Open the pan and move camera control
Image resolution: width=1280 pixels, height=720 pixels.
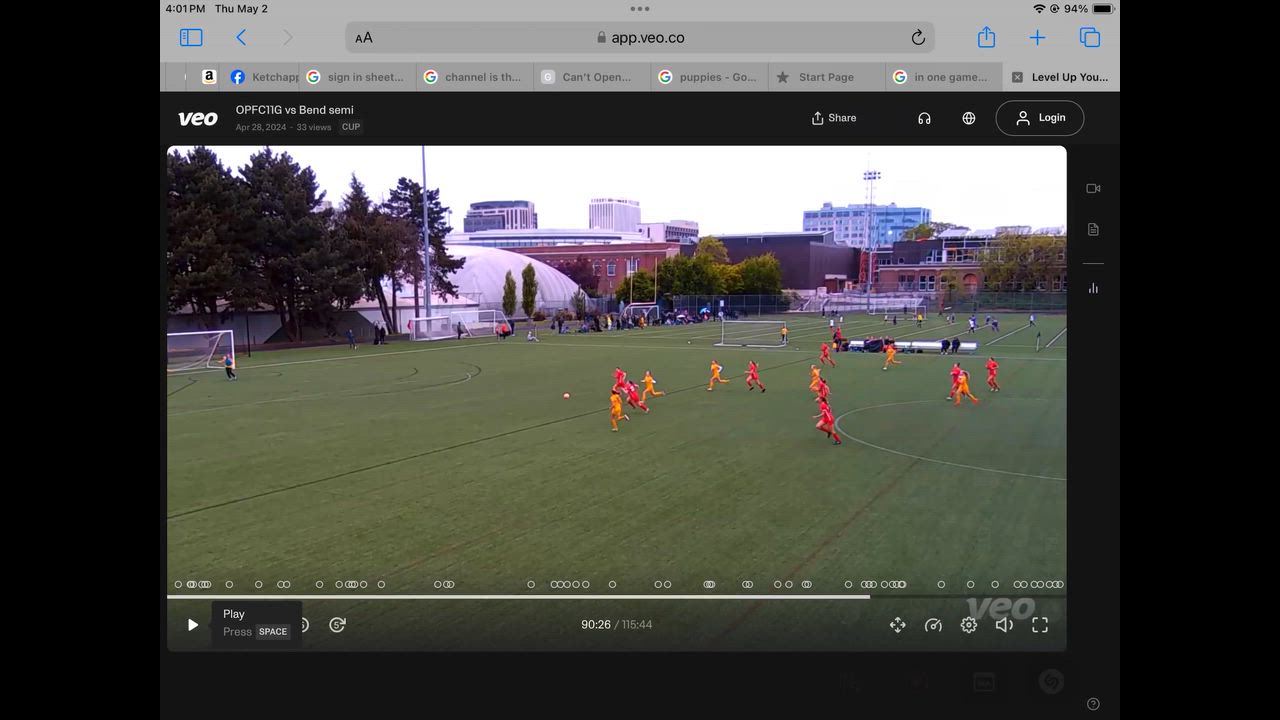point(897,625)
